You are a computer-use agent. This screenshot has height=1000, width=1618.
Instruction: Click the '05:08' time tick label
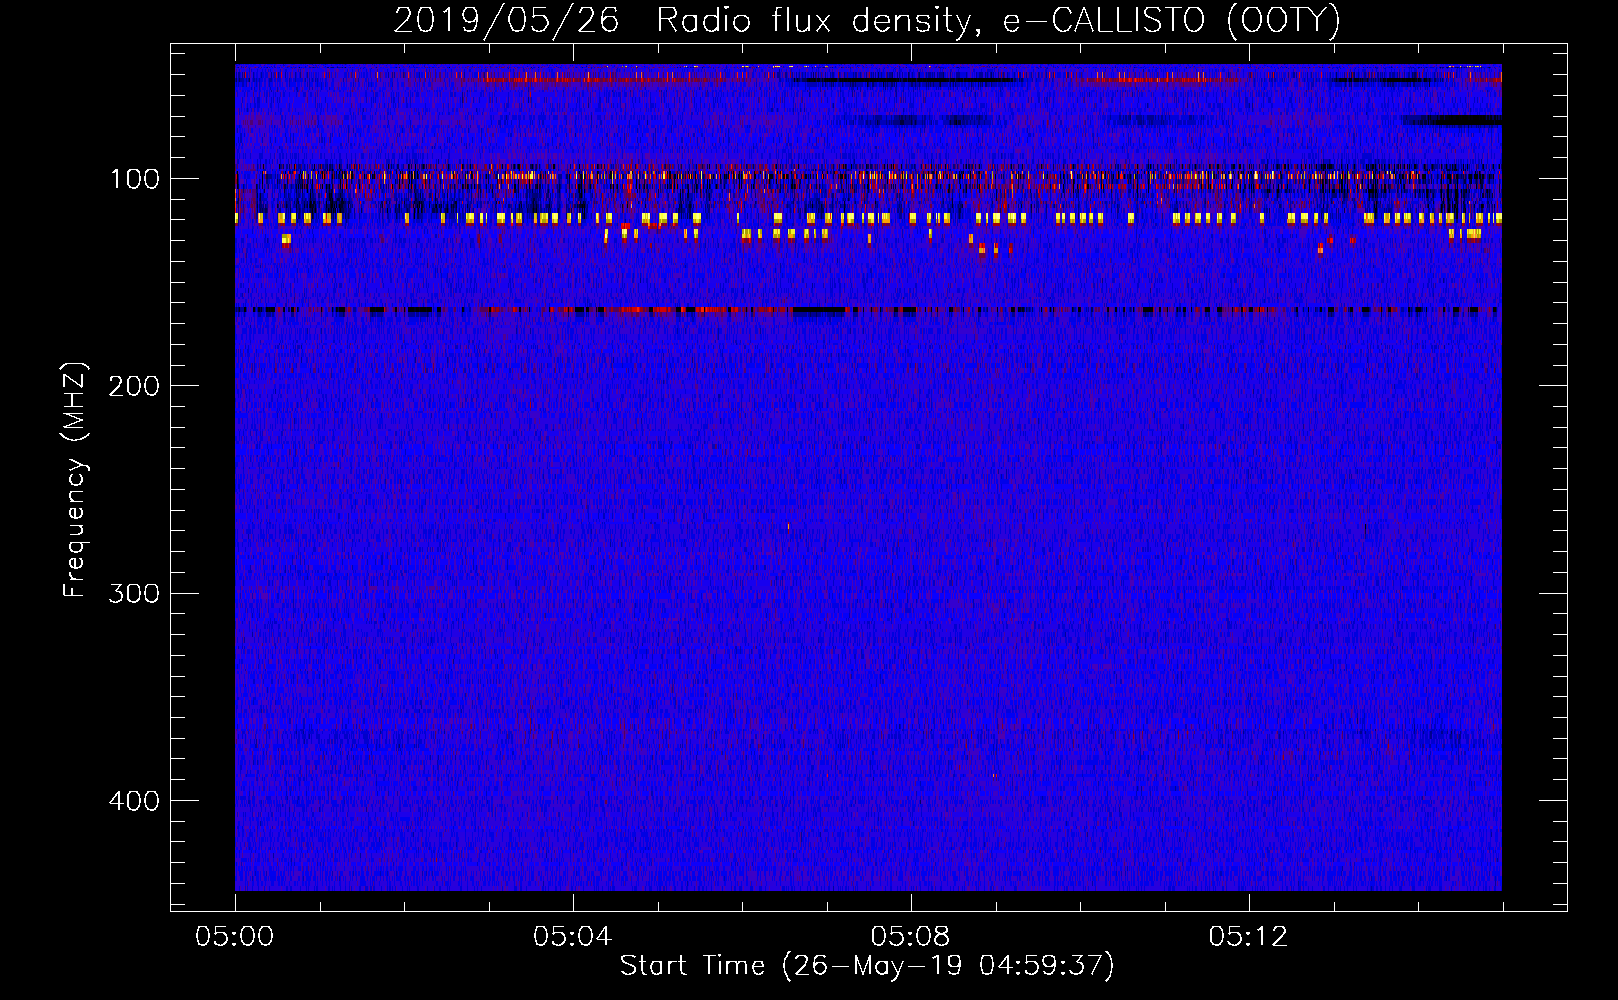point(910,937)
